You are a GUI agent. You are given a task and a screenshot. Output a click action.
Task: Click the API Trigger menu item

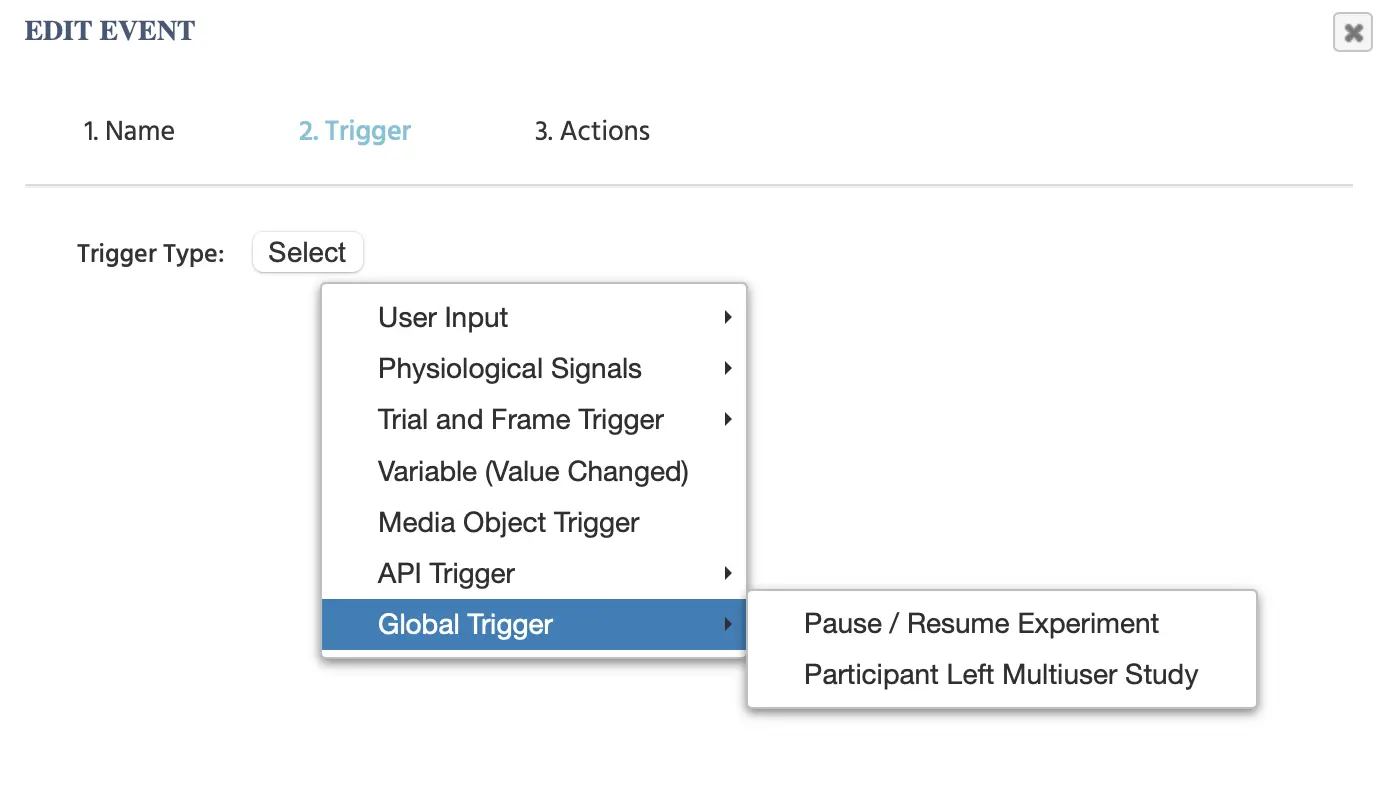coord(446,574)
